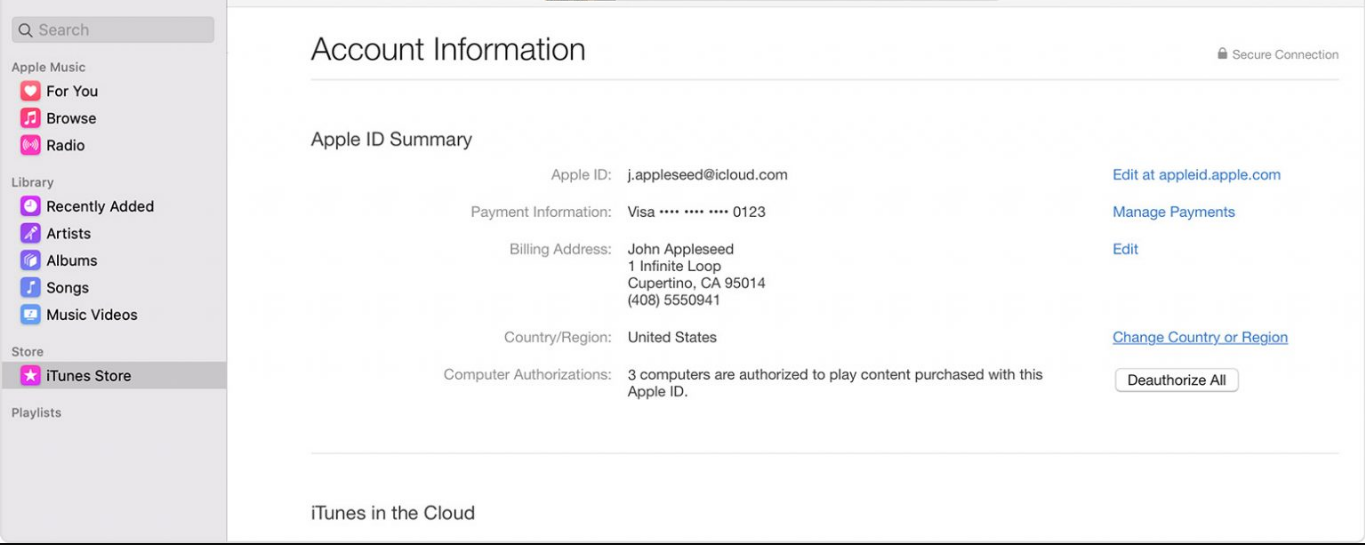Click the Recently Added clock icon

click(31, 206)
